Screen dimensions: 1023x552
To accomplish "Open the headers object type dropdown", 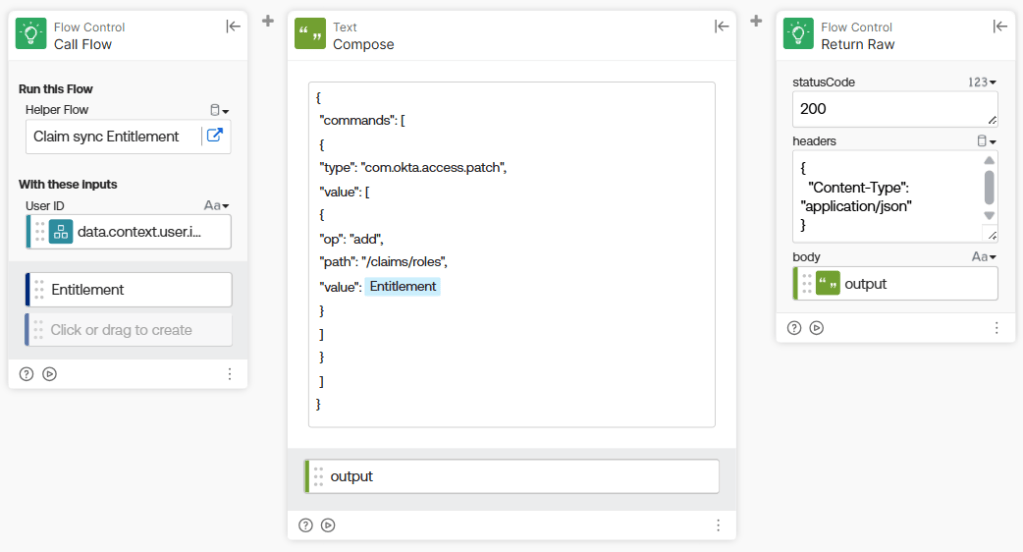I will pyautogui.click(x=986, y=141).
